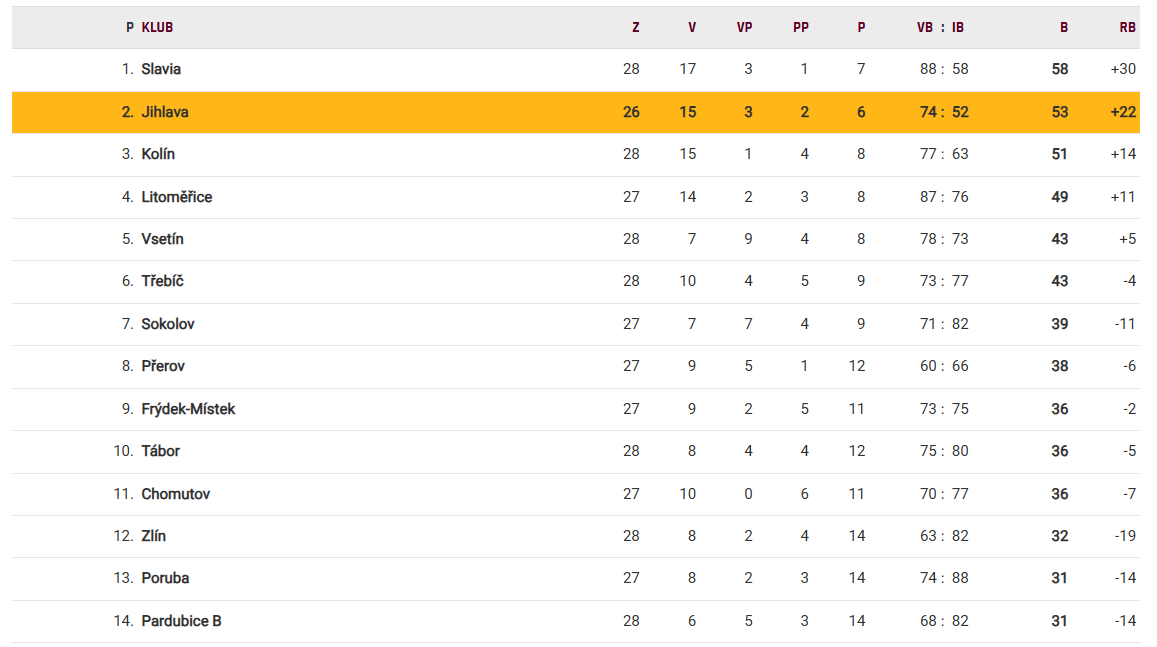Open the Litoměřice team page
The height and width of the screenshot is (647, 1157).
(176, 197)
